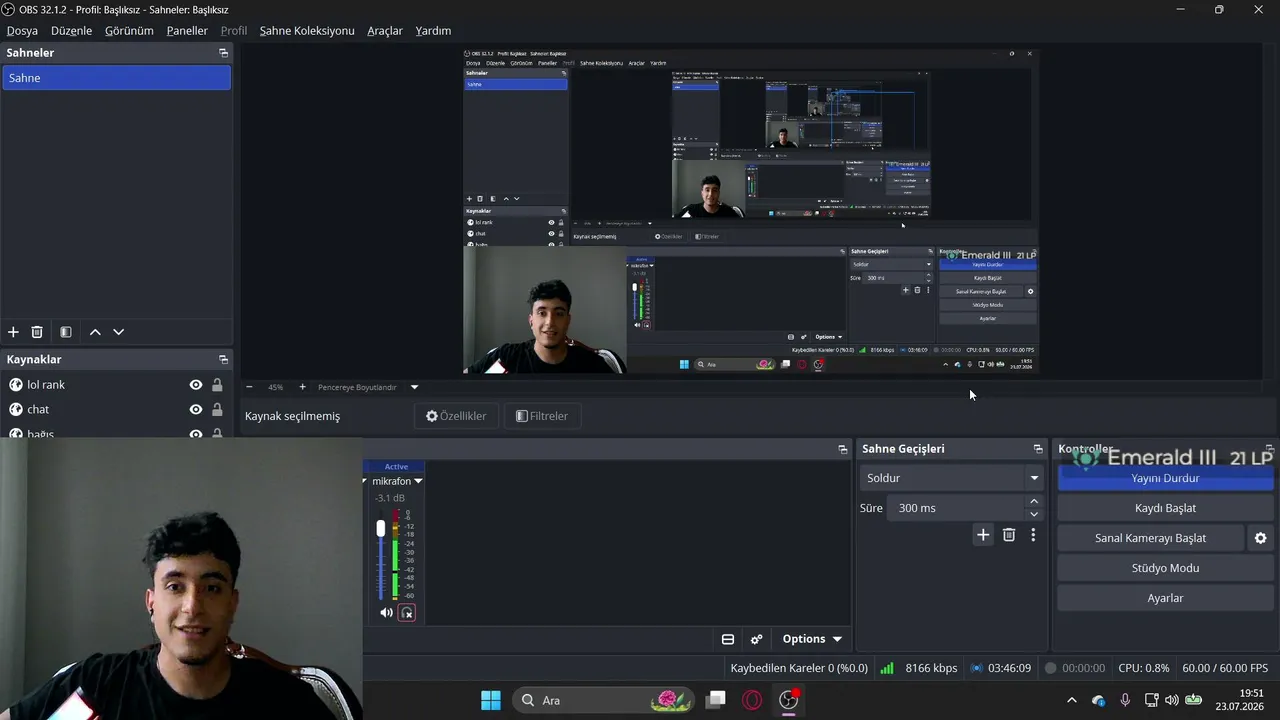The image size is (1280, 720).
Task: Show hidden system tray icons chevron
Action: tap(1072, 700)
